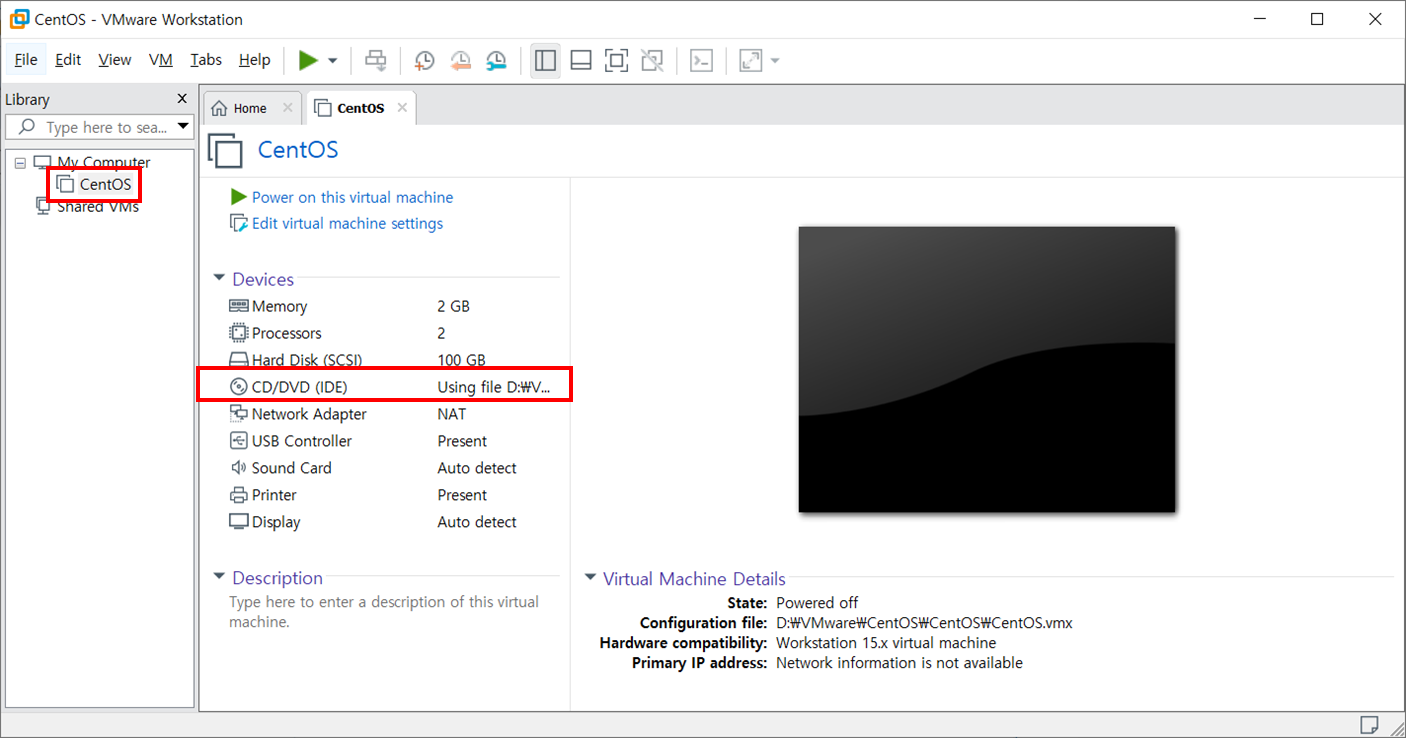The width and height of the screenshot is (1406, 738).
Task: Open the File menu
Action: pos(26,60)
